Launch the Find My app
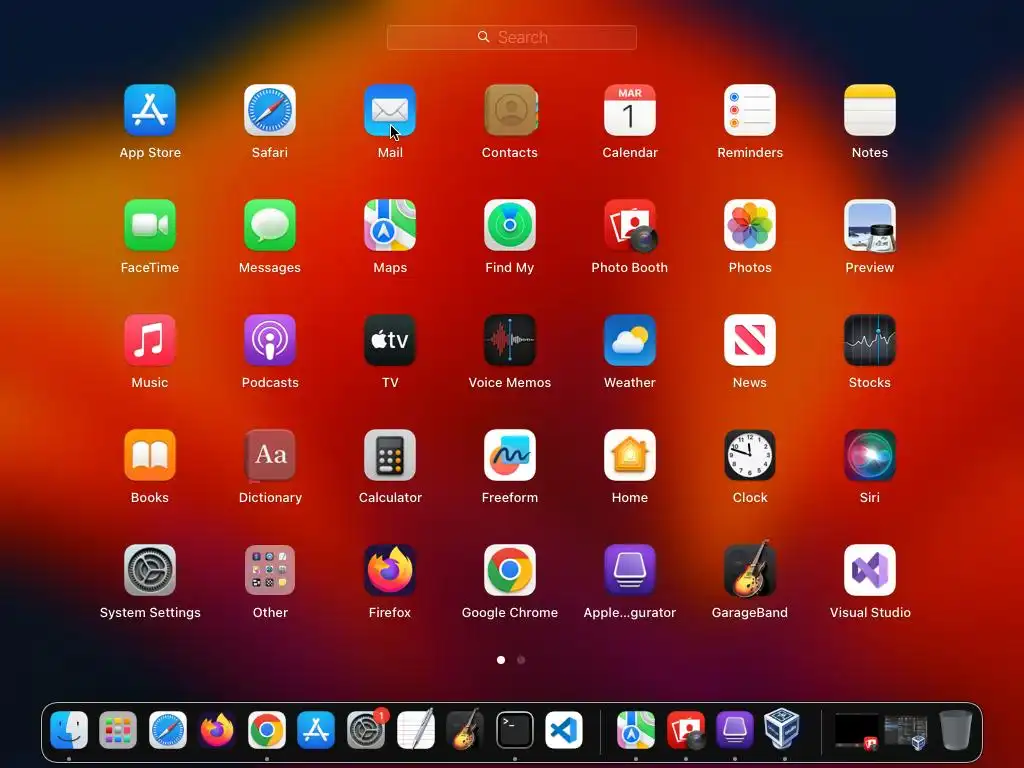Viewport: 1024px width, 768px height. click(x=510, y=225)
